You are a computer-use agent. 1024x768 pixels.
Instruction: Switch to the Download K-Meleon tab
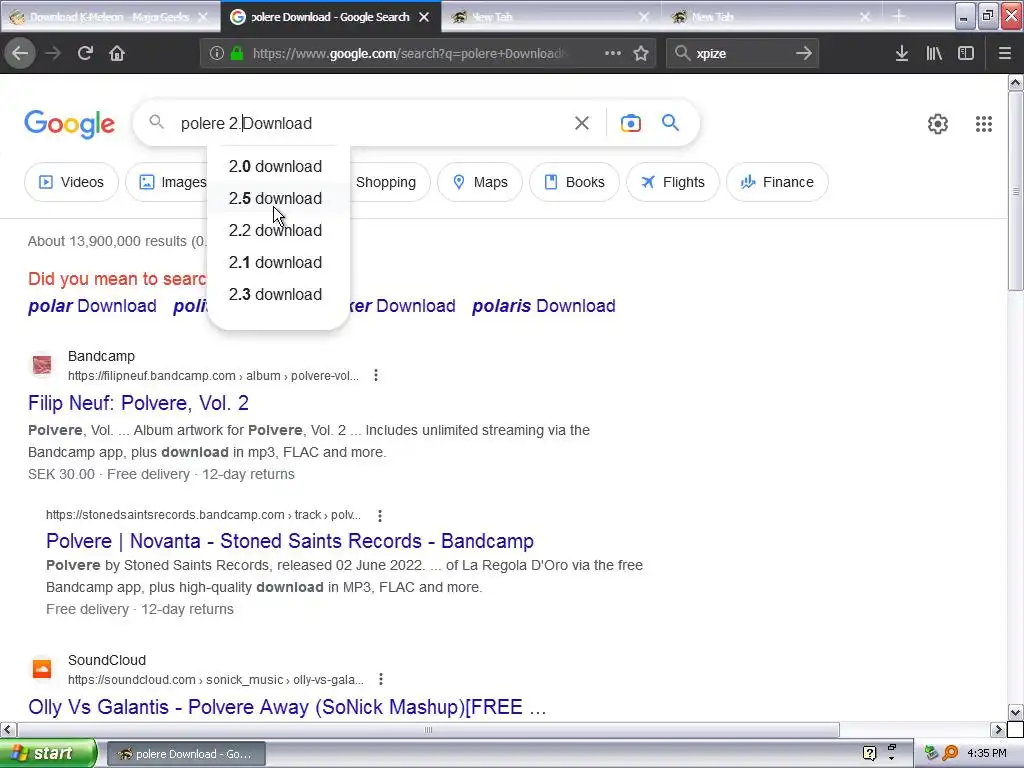tap(109, 17)
